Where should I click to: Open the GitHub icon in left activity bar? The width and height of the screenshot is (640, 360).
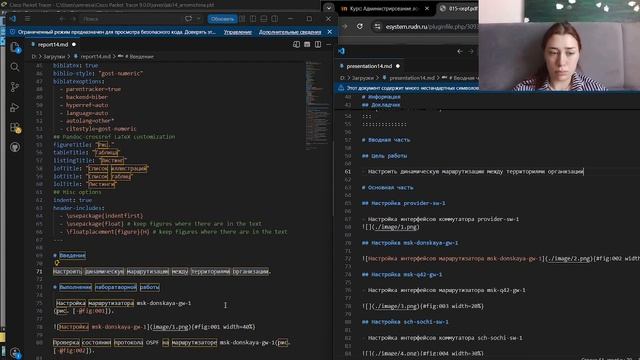pos(15,147)
